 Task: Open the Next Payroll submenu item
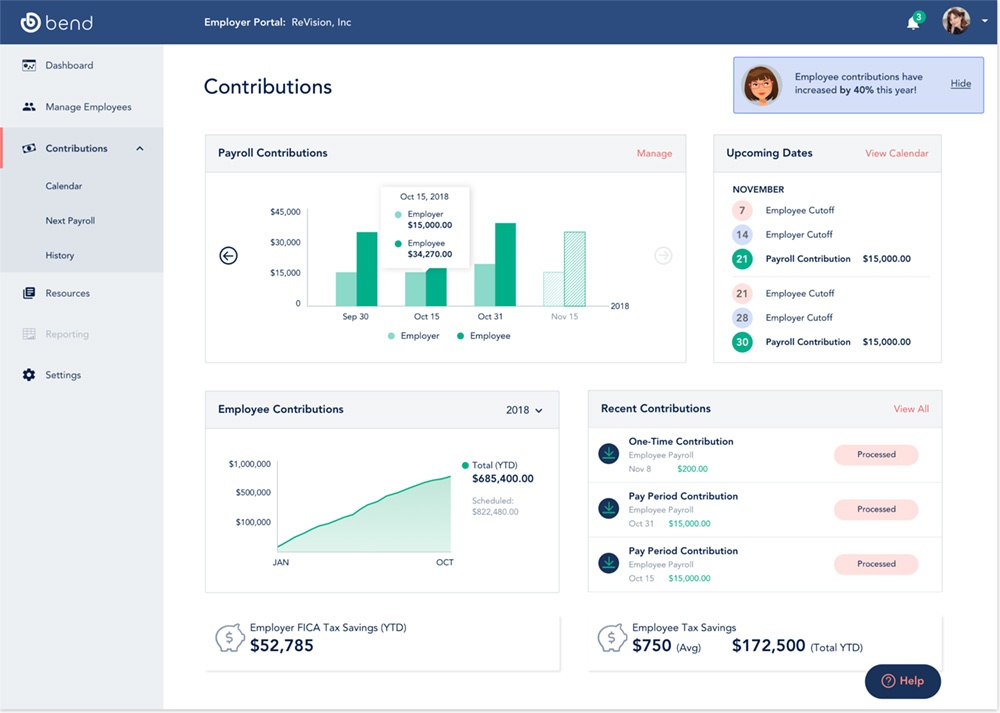(x=70, y=221)
